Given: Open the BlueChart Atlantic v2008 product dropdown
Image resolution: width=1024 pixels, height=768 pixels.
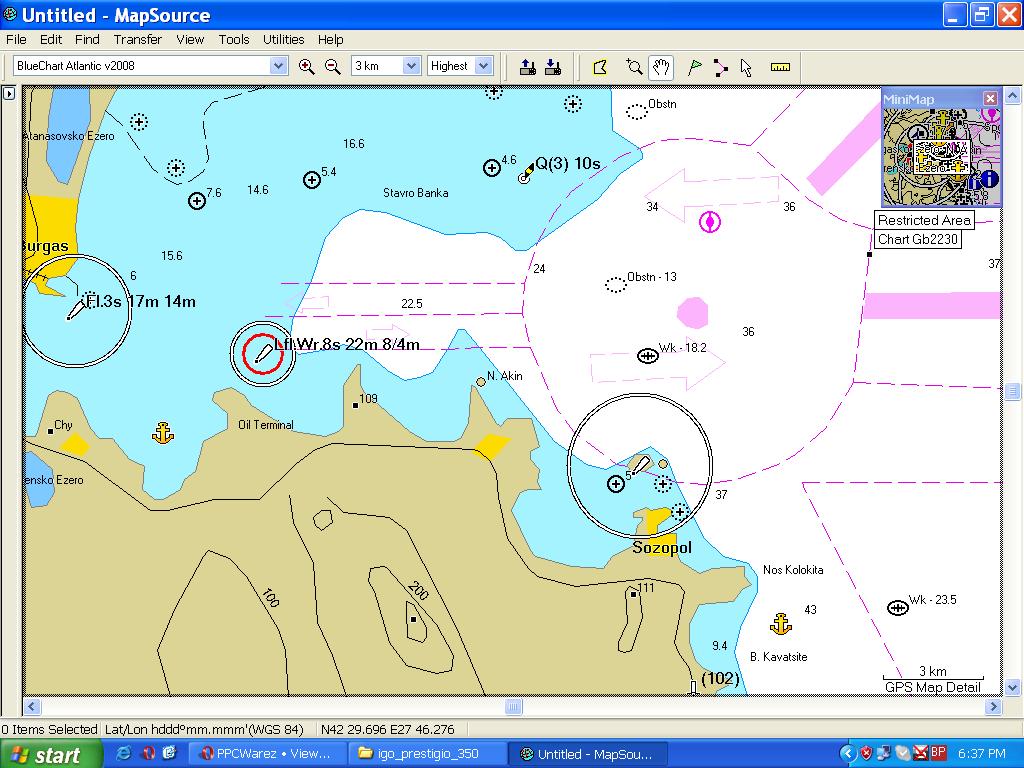Looking at the screenshot, I should [x=279, y=66].
